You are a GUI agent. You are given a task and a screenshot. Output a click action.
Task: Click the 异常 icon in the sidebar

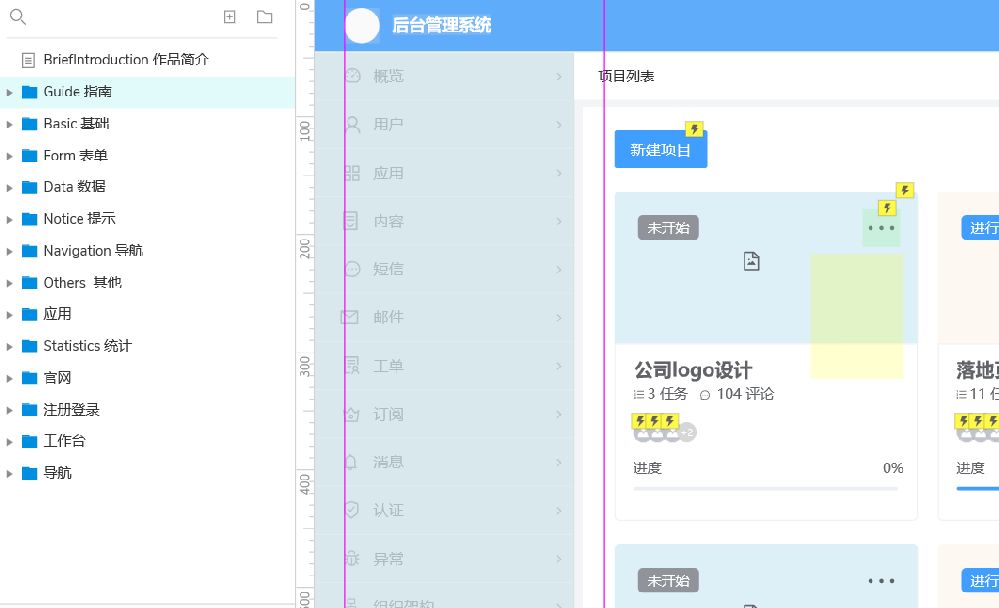click(x=351, y=559)
